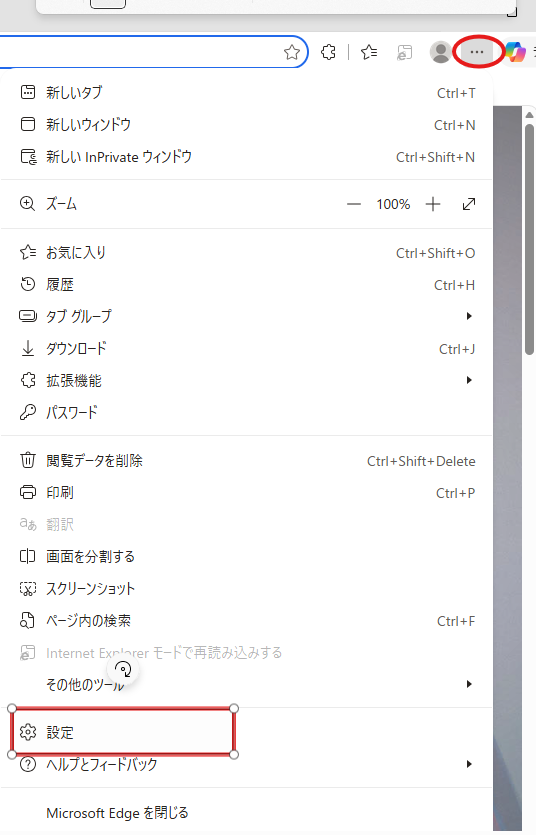Click the Extensions puzzle icon in toolbar
Image resolution: width=536 pixels, height=835 pixels.
pos(328,52)
